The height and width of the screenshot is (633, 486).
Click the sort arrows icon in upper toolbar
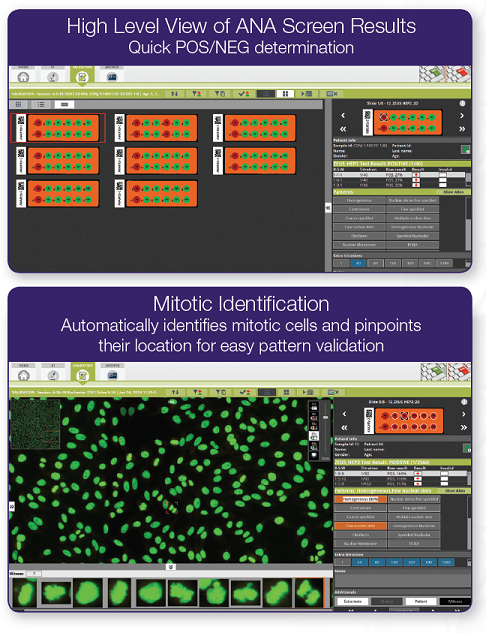point(174,94)
